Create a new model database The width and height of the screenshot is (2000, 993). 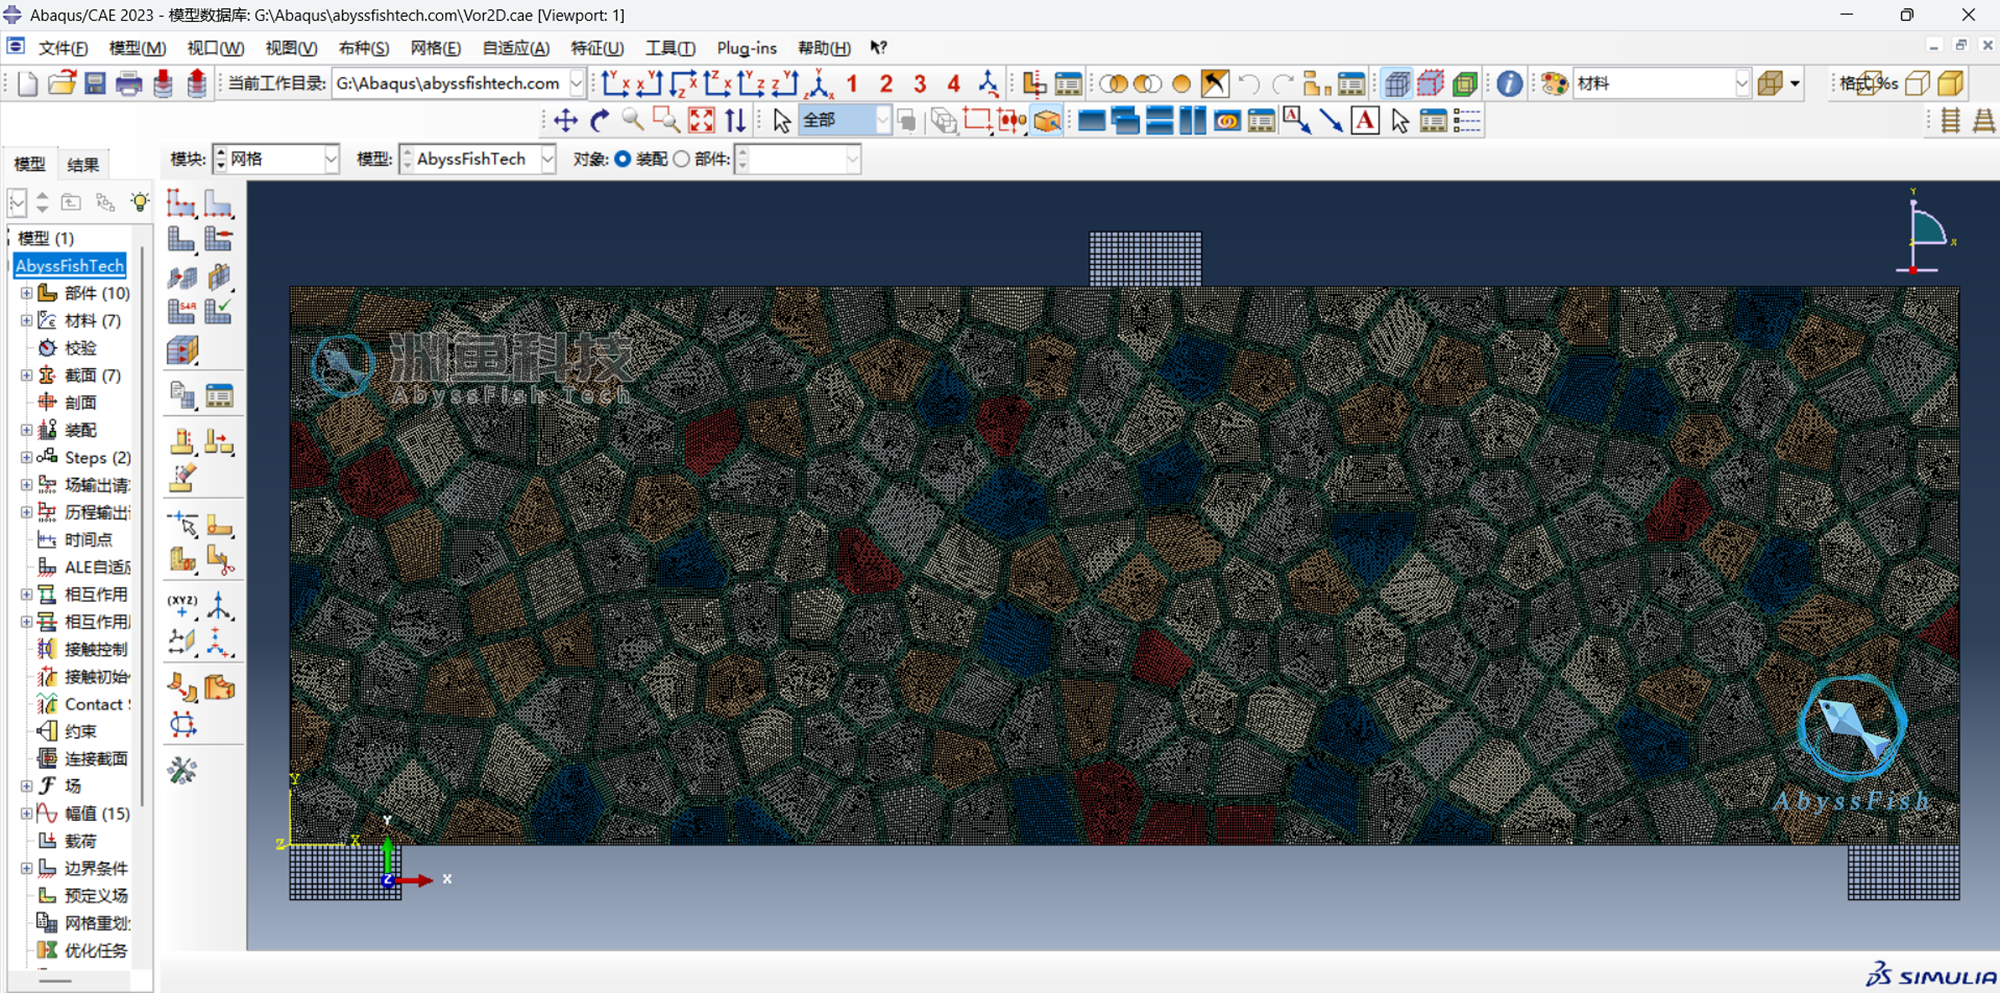pyautogui.click(x=28, y=84)
